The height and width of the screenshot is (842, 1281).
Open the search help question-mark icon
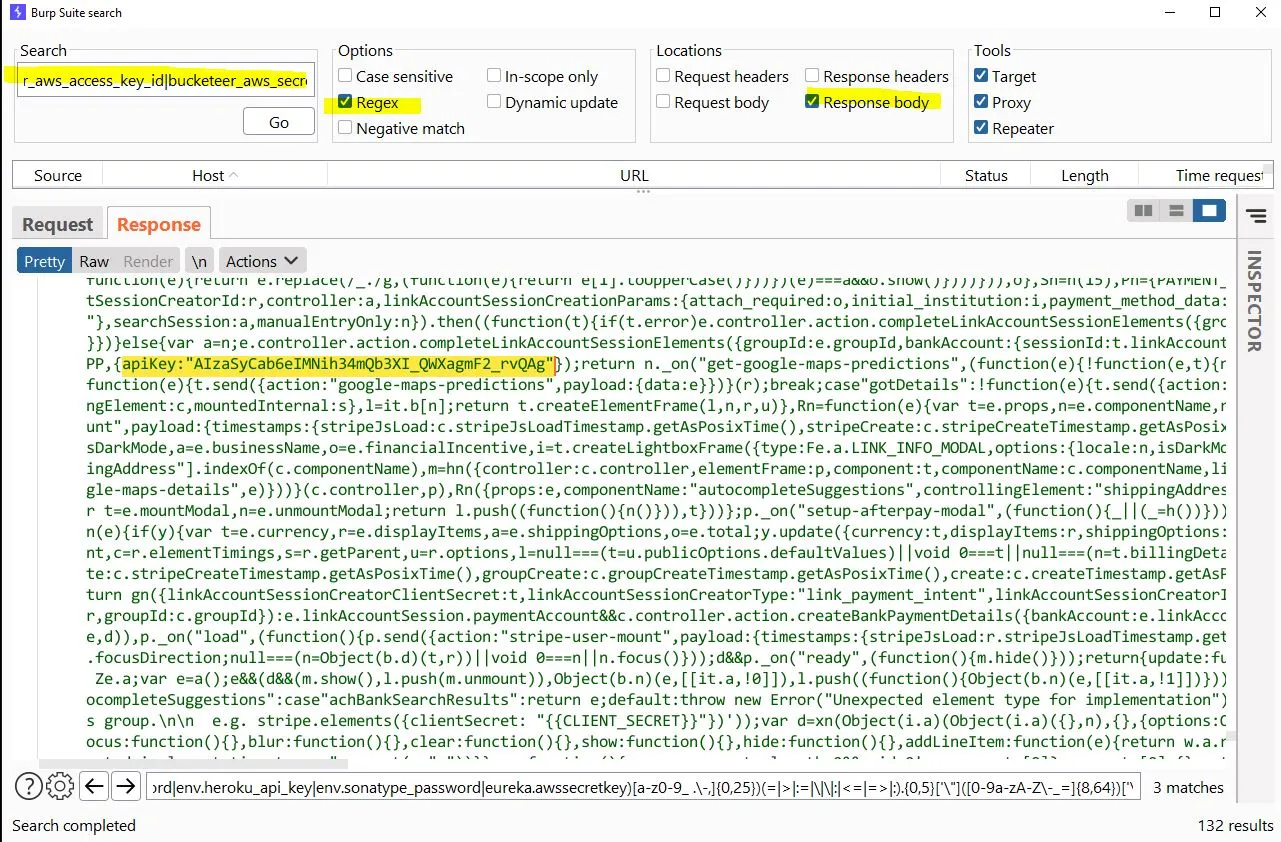(x=27, y=787)
